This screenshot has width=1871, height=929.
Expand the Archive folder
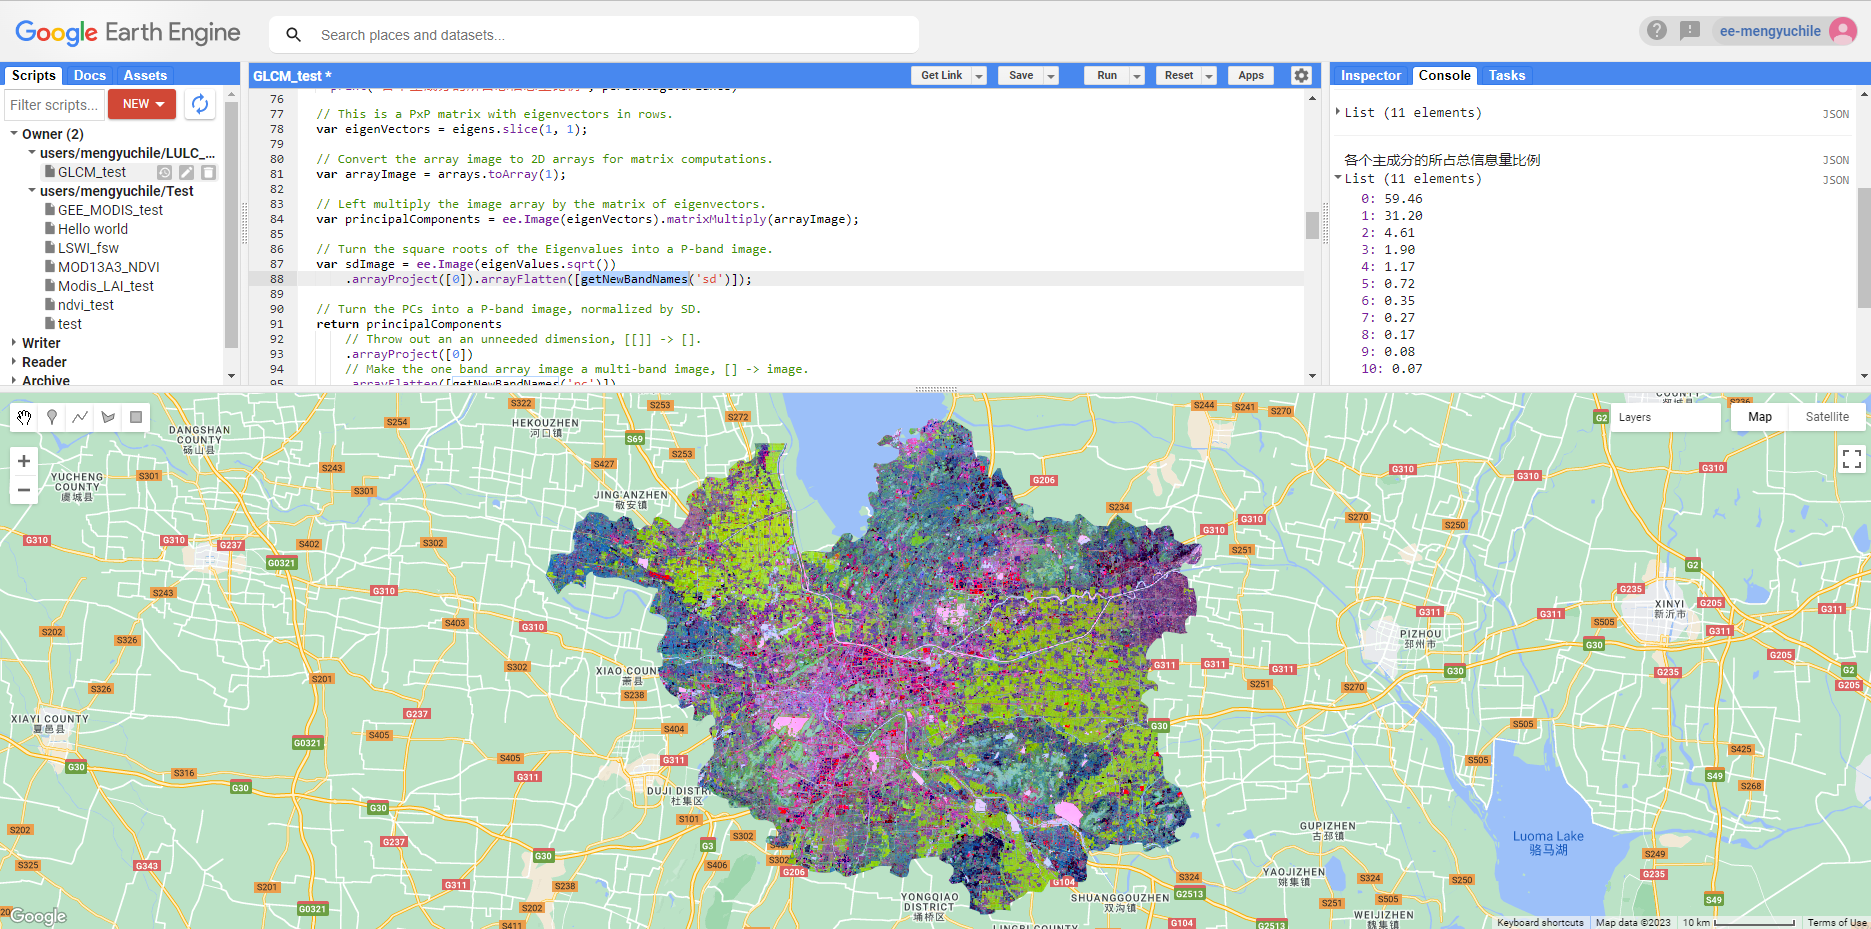(x=14, y=380)
